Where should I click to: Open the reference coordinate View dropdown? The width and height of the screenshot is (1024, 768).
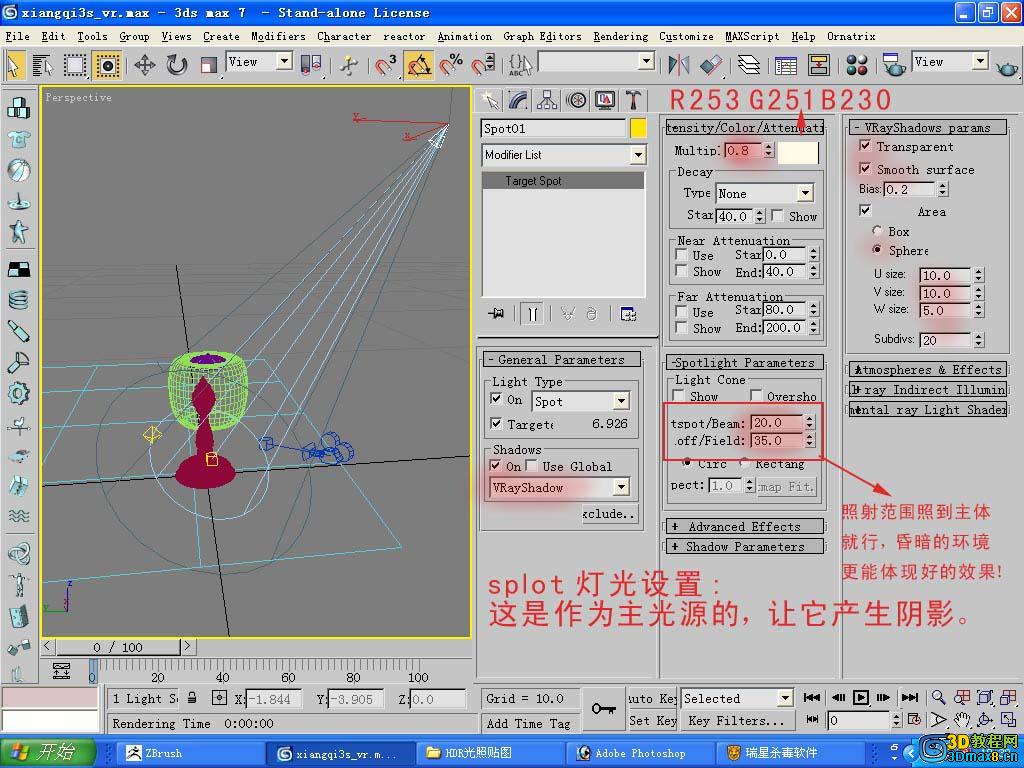tap(259, 62)
